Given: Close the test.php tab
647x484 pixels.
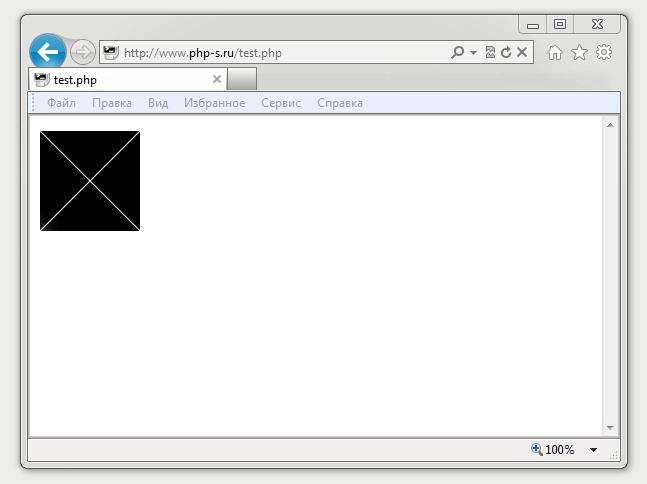Looking at the screenshot, I should (217, 79).
